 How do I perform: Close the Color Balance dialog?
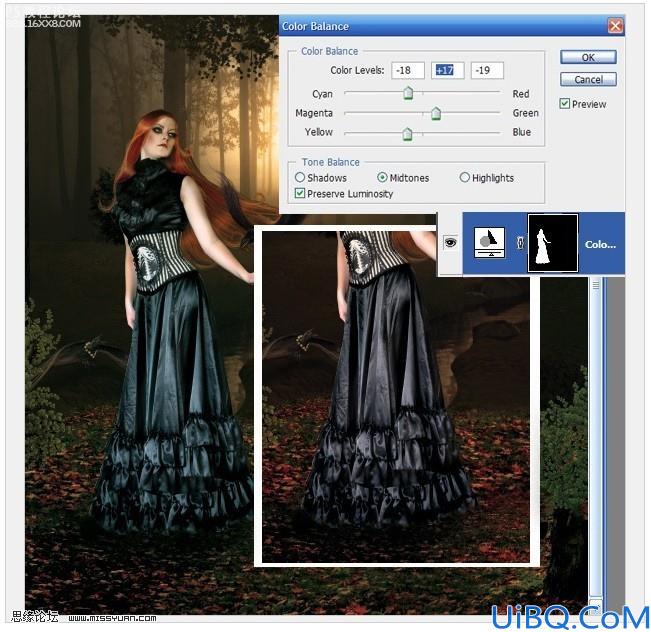coord(615,26)
